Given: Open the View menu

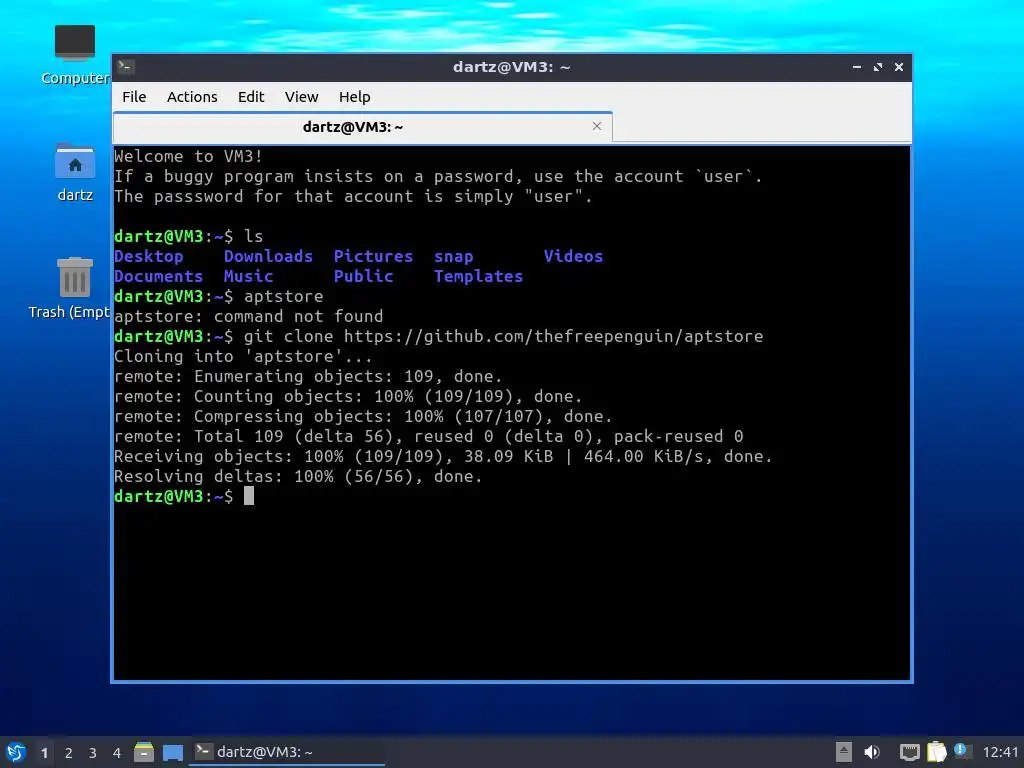Looking at the screenshot, I should 301,97.
